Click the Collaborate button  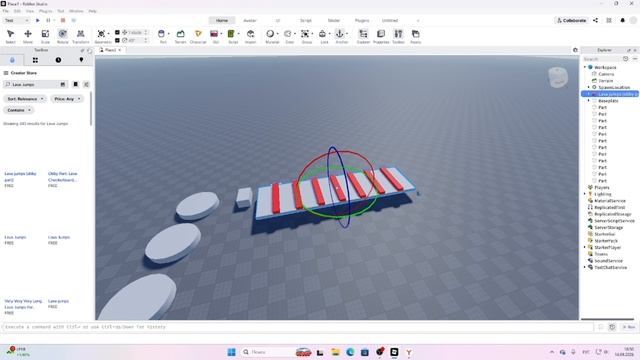(x=571, y=20)
